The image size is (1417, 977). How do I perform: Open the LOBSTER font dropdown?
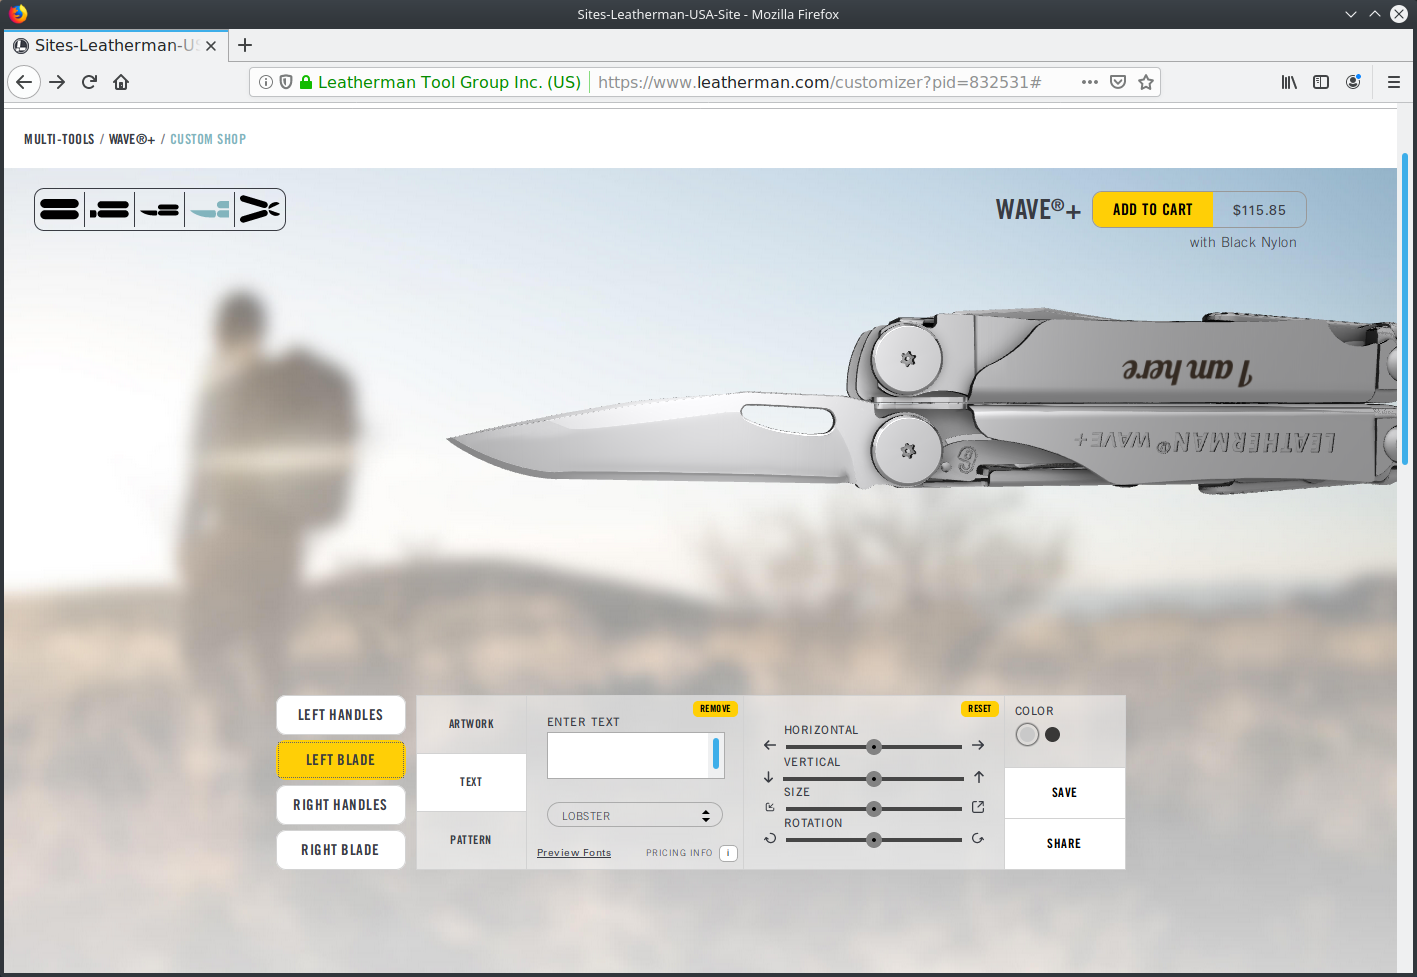(635, 815)
